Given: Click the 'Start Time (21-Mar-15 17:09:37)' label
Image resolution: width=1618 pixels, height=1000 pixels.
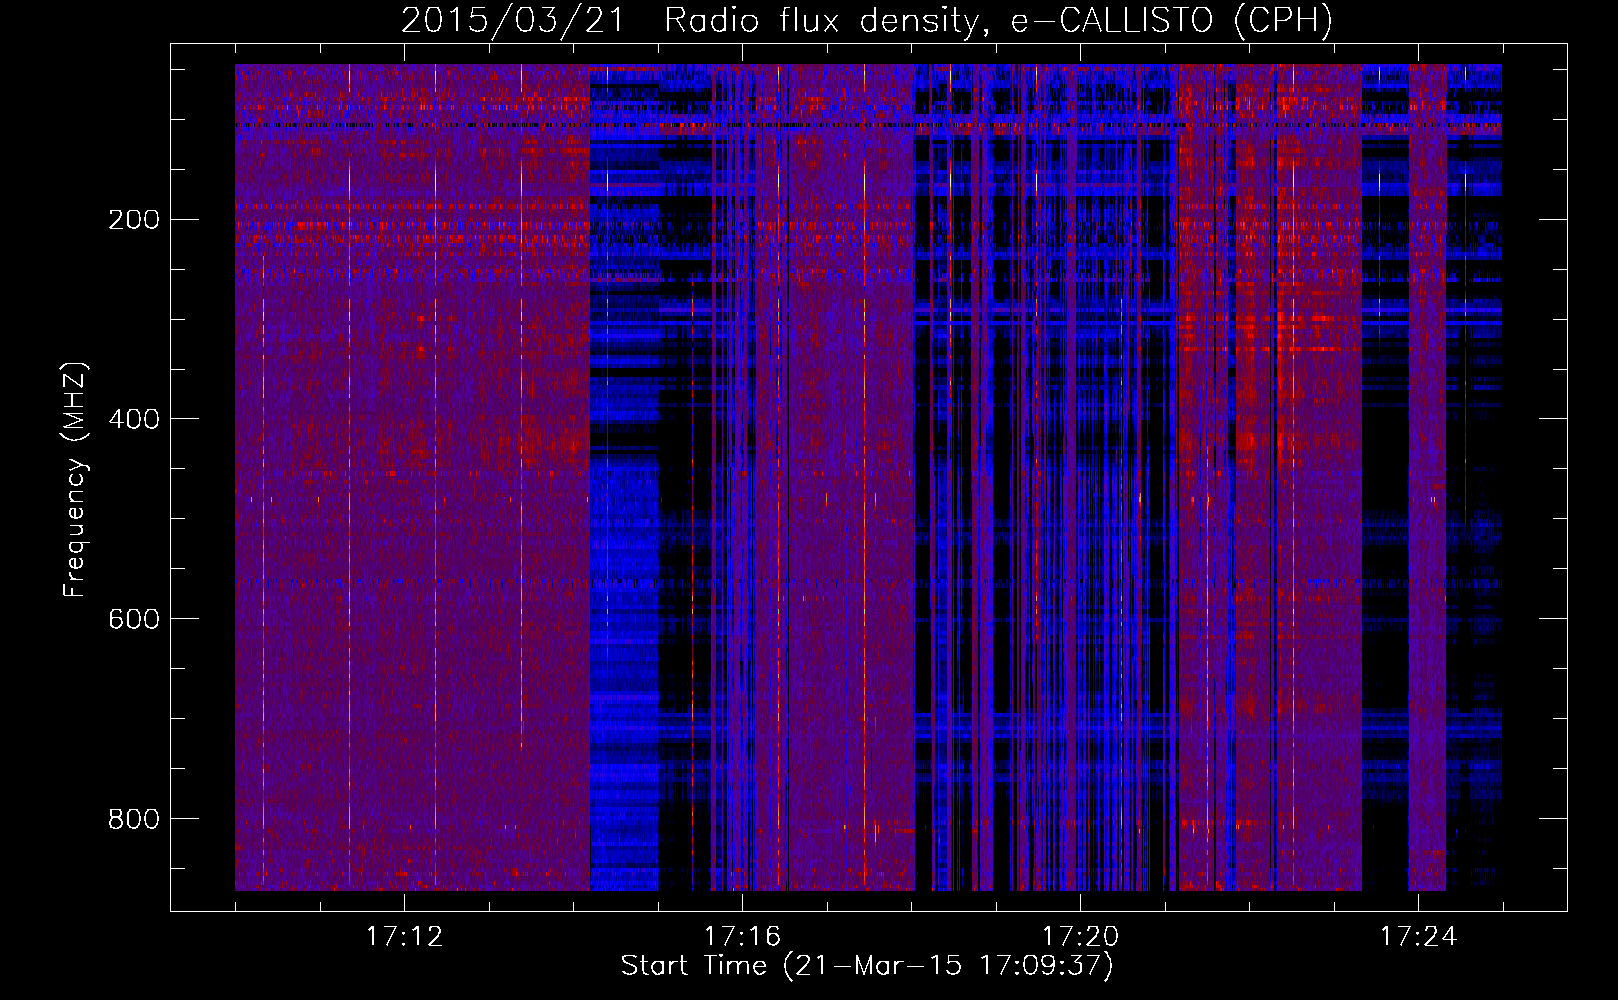Looking at the screenshot, I should pos(867,966).
